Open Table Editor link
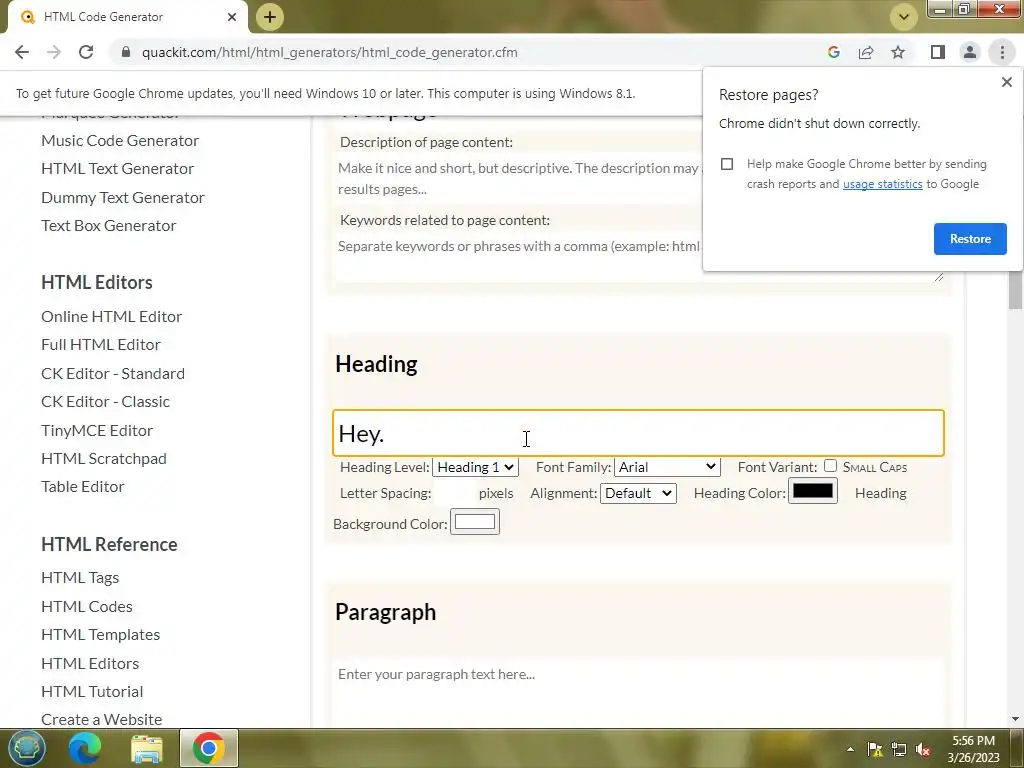This screenshot has width=1024, height=768. coord(82,487)
